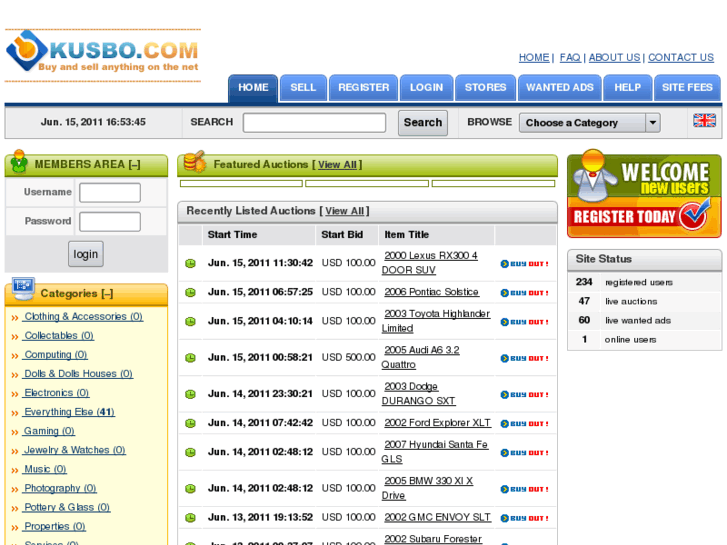Open Jewelry & Watches category
The image size is (727, 545).
click(x=75, y=450)
